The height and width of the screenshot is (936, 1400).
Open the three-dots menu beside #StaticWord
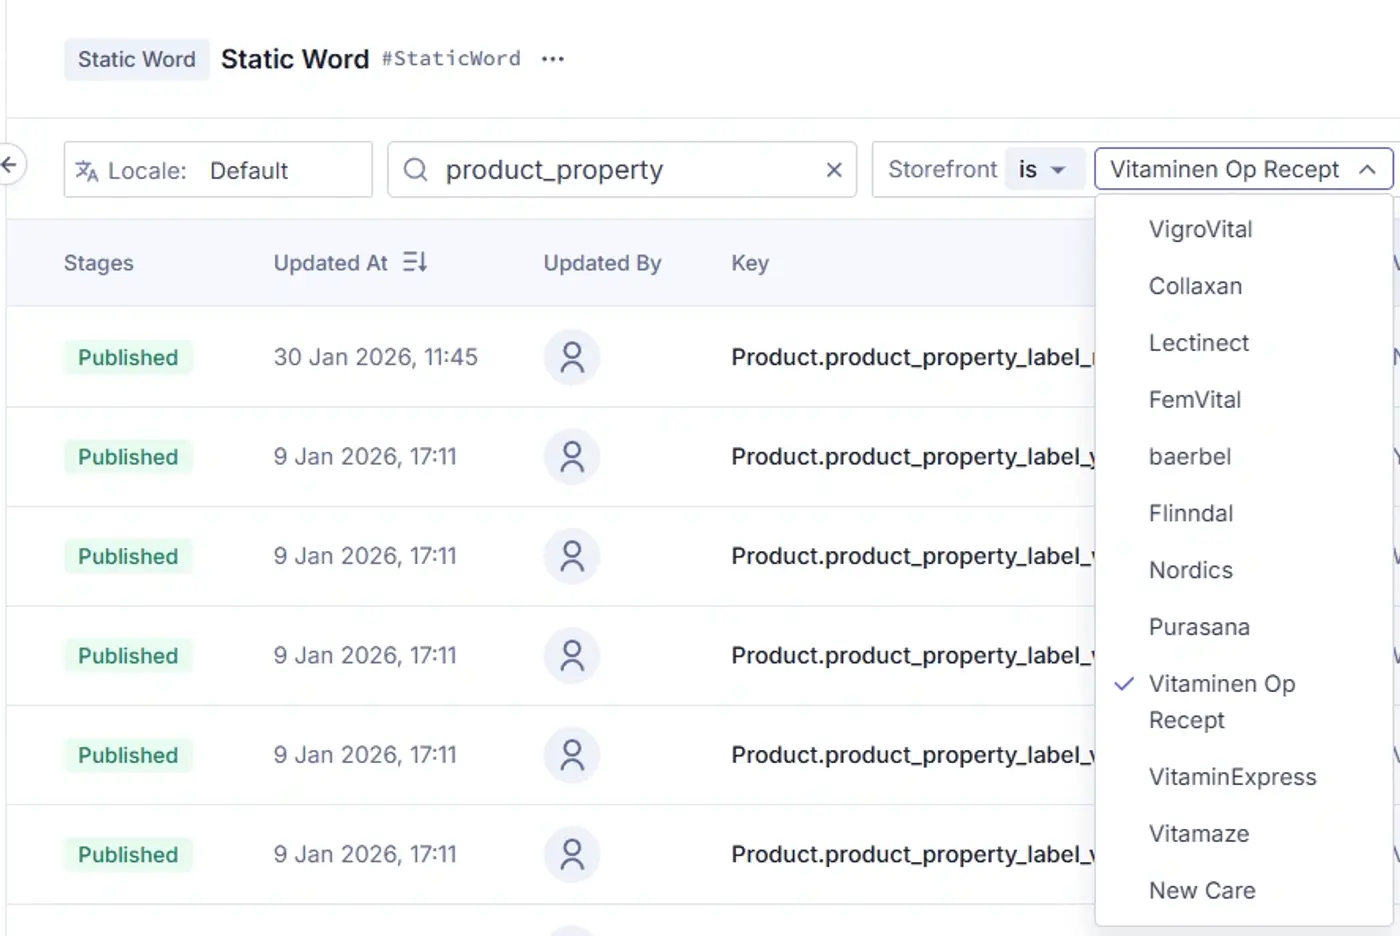[x=553, y=59]
